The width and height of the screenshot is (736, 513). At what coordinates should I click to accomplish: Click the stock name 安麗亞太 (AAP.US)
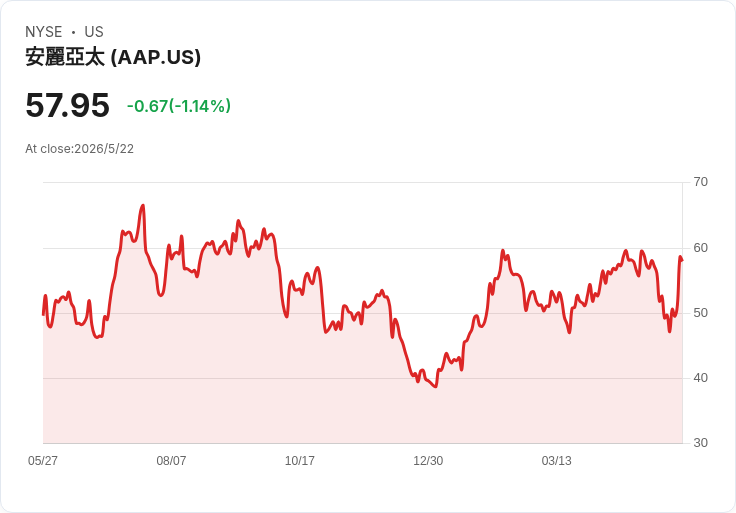tap(113, 57)
